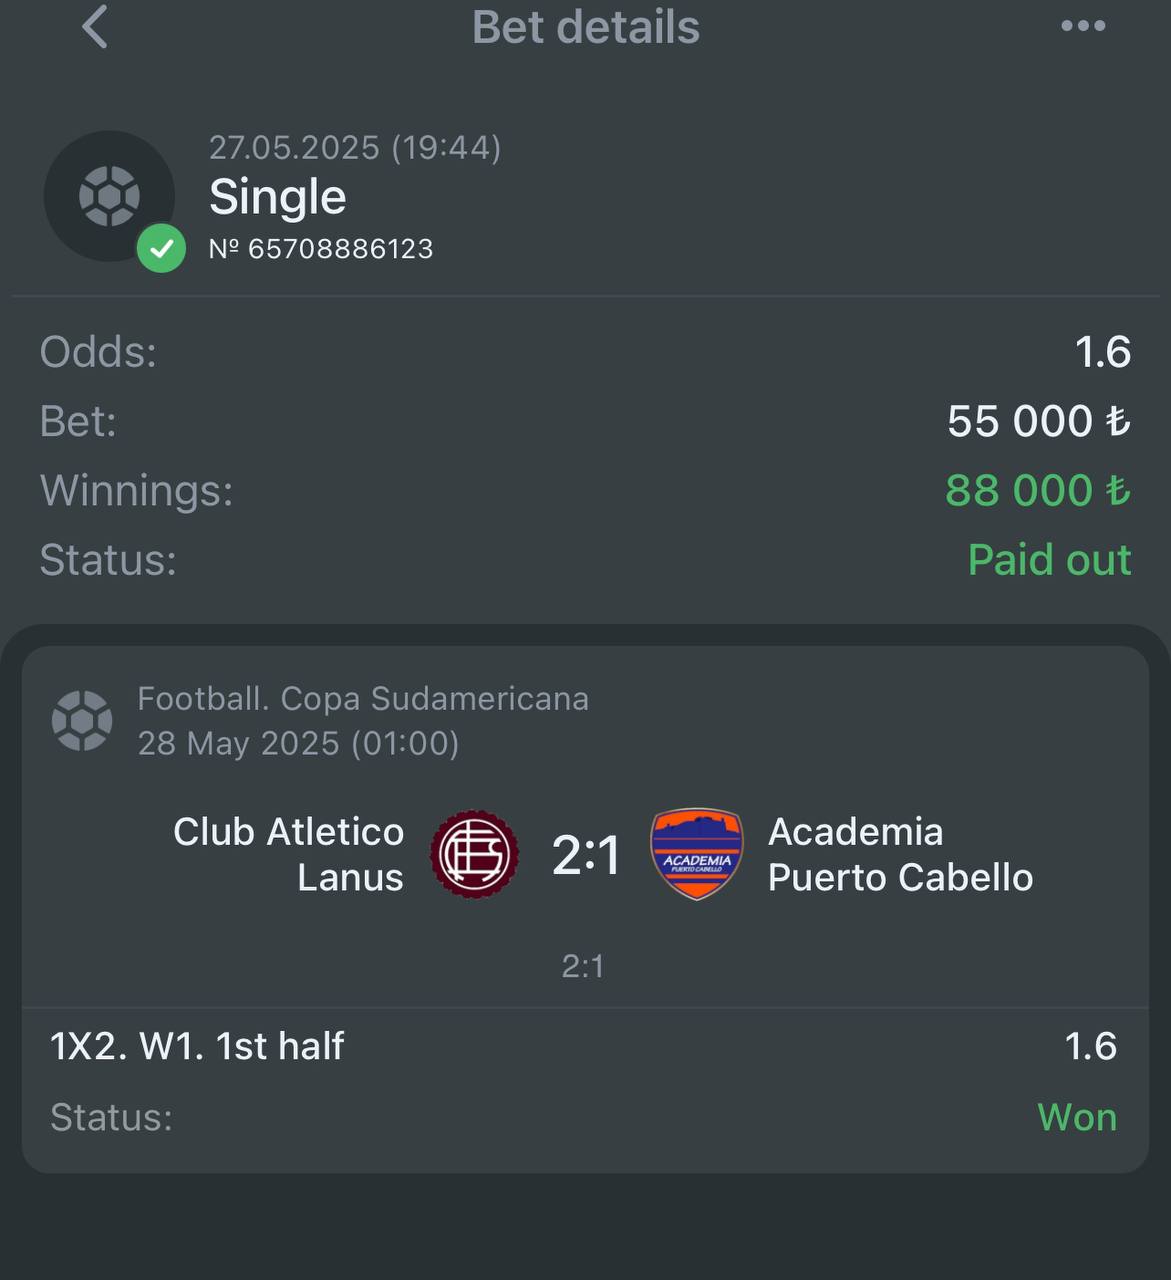Click the green checkmark badge
Screen dimensions: 1171x1280
161,248
